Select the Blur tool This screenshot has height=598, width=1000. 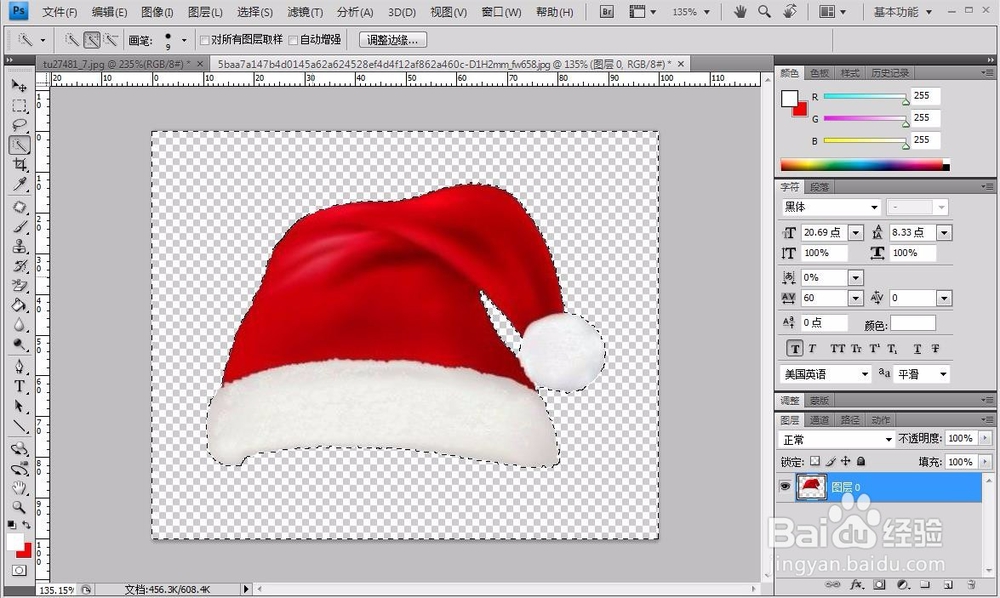point(19,325)
